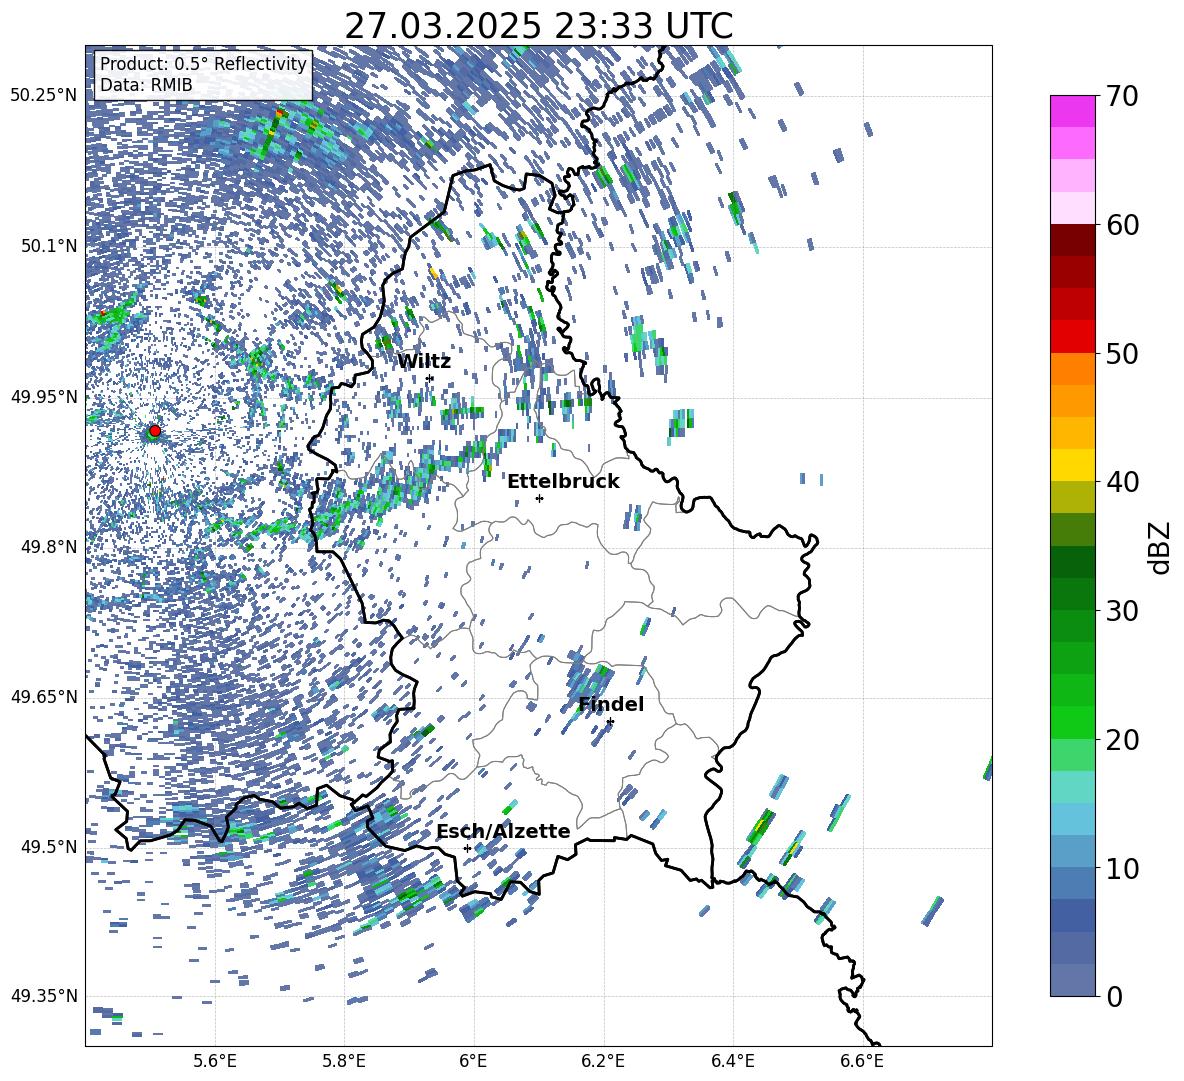Click the Wiltz location cross marker

pyautogui.click(x=430, y=378)
